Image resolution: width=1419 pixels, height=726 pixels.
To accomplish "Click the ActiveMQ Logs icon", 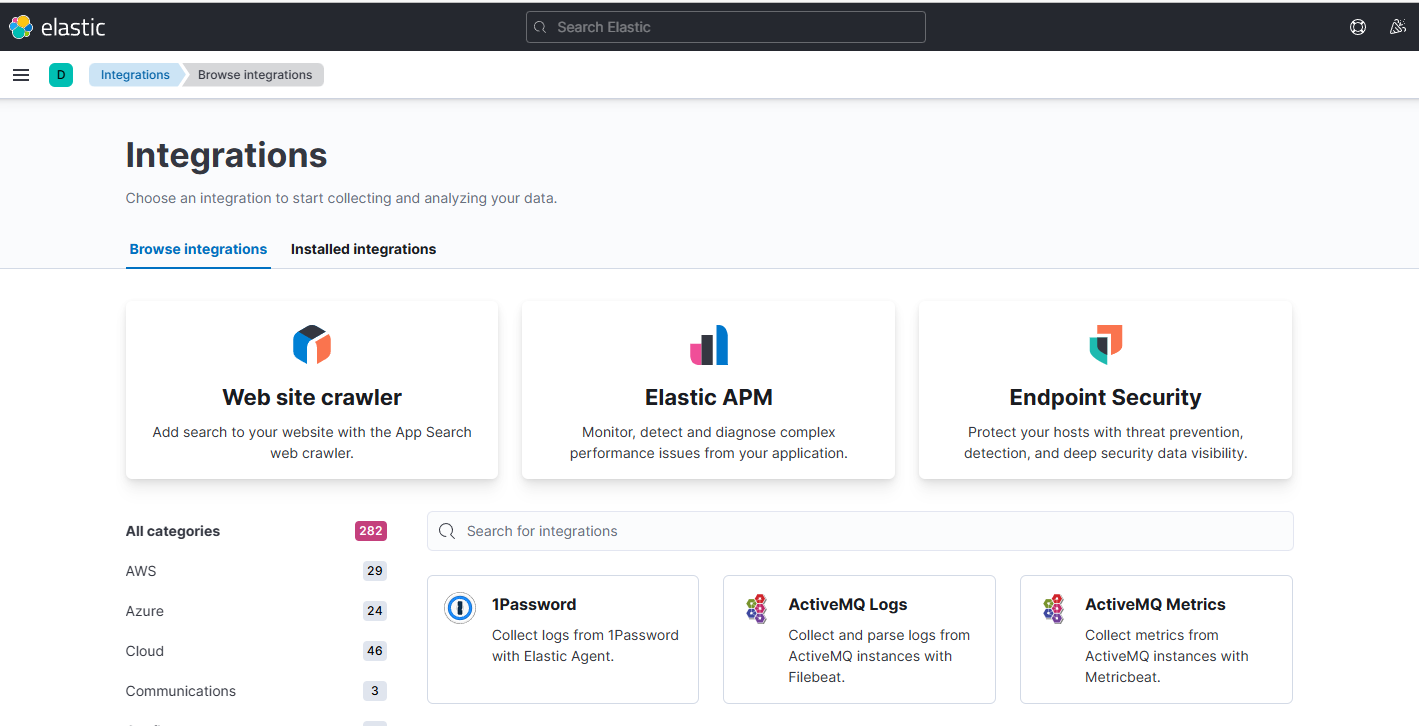I will pyautogui.click(x=757, y=608).
